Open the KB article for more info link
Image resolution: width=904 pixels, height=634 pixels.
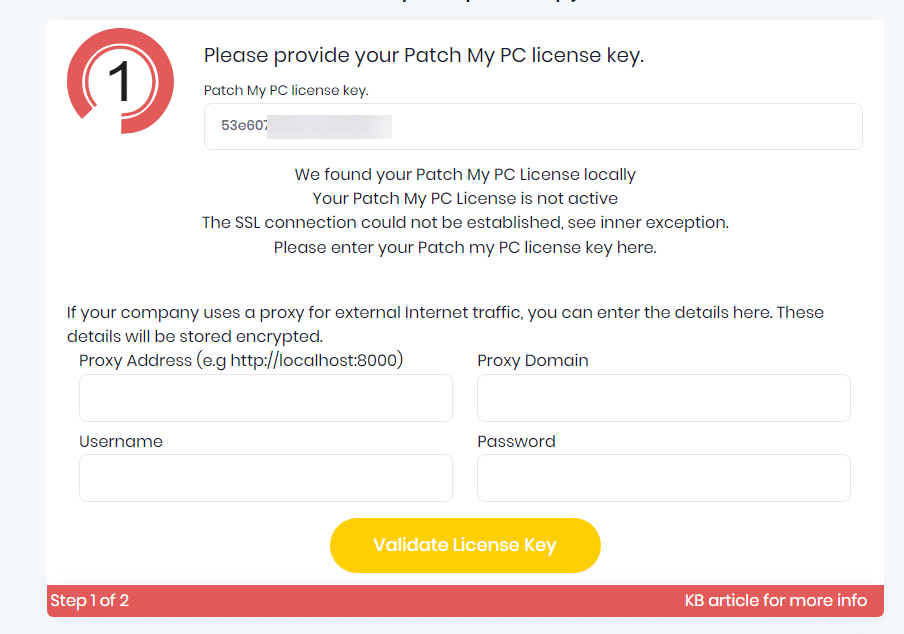coord(775,601)
